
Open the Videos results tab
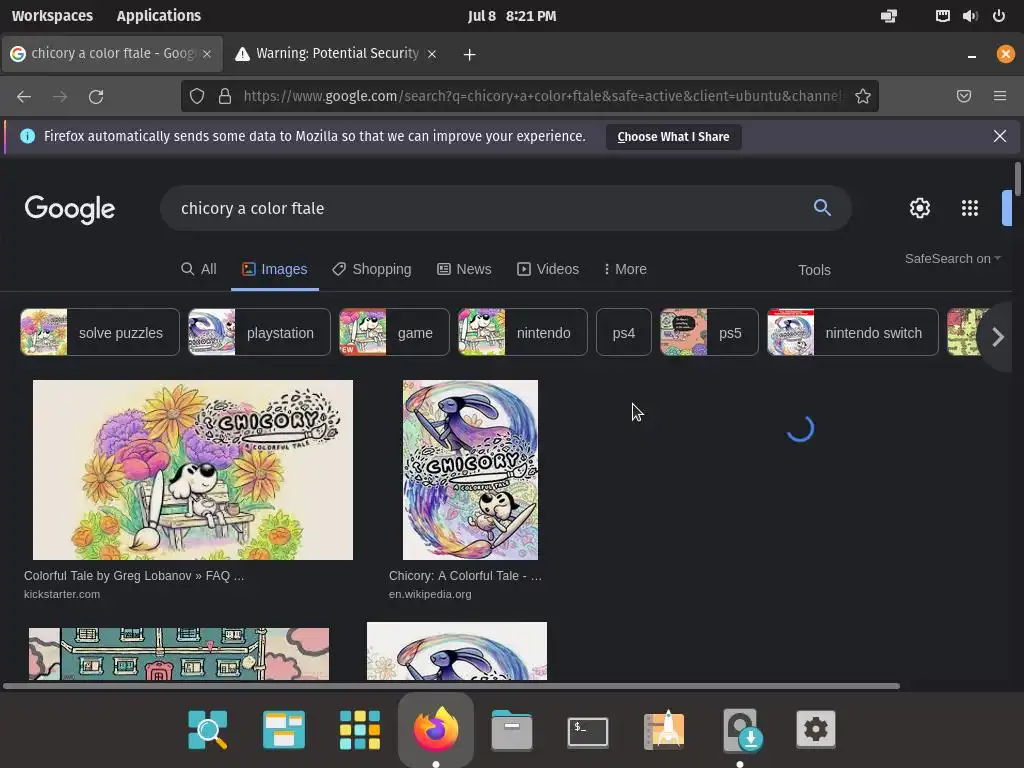click(x=548, y=269)
